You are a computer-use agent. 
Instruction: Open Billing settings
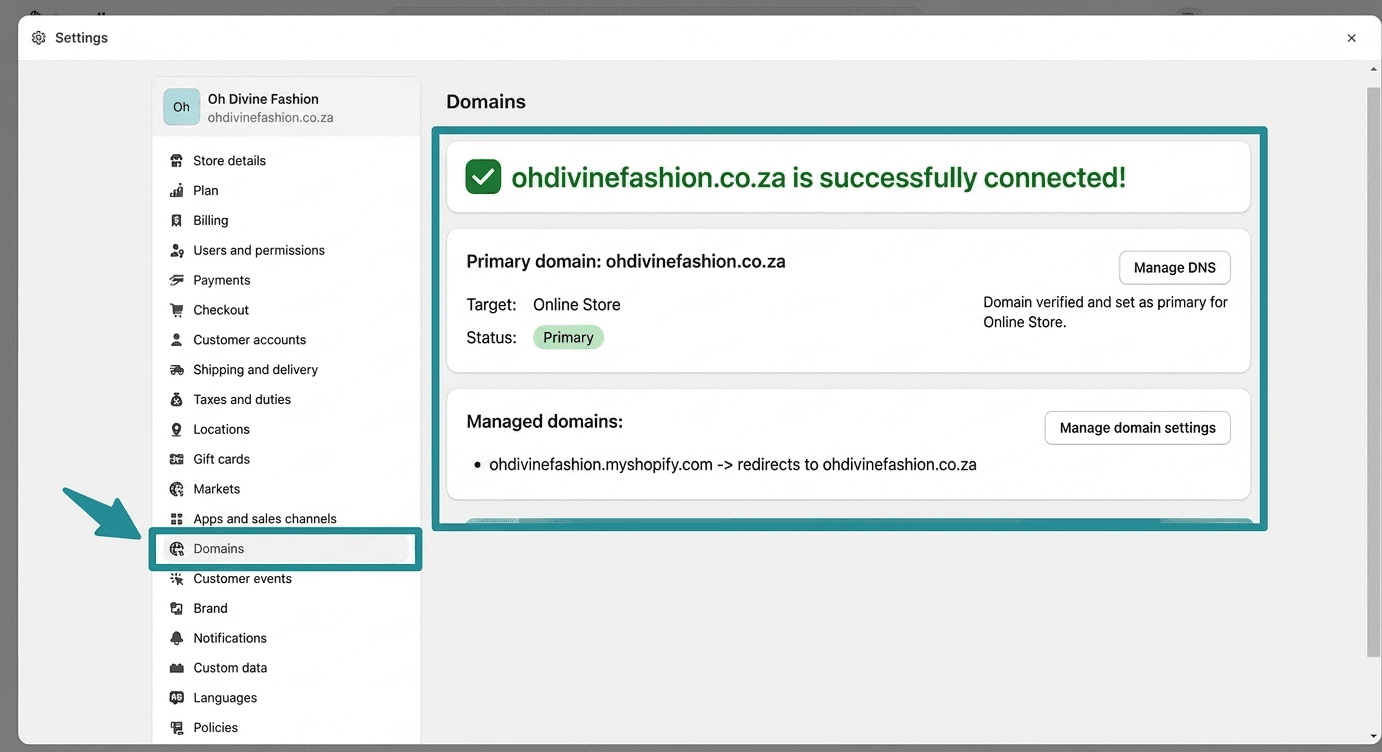286,221
